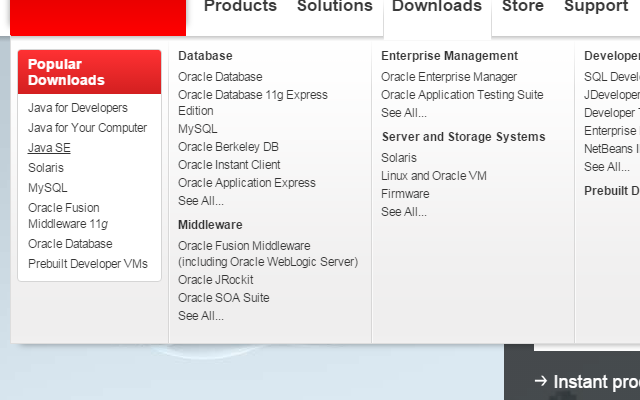Open Oracle Database in Database section
This screenshot has height=400, width=640.
coord(220,77)
